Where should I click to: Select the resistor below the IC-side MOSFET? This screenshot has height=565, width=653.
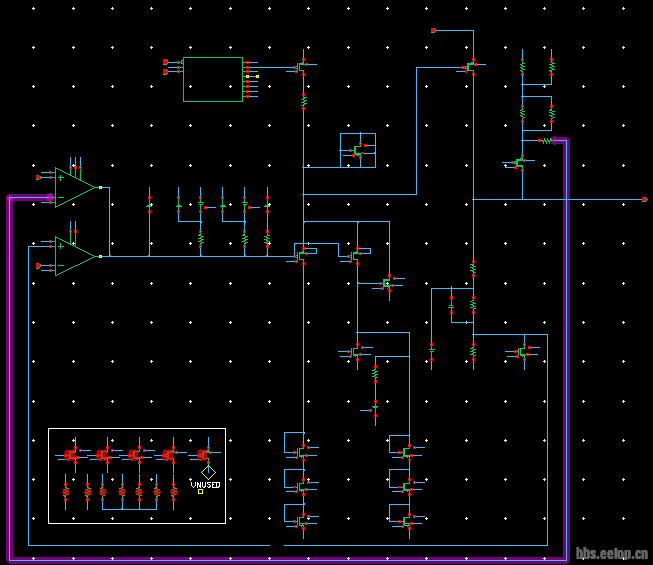304,101
